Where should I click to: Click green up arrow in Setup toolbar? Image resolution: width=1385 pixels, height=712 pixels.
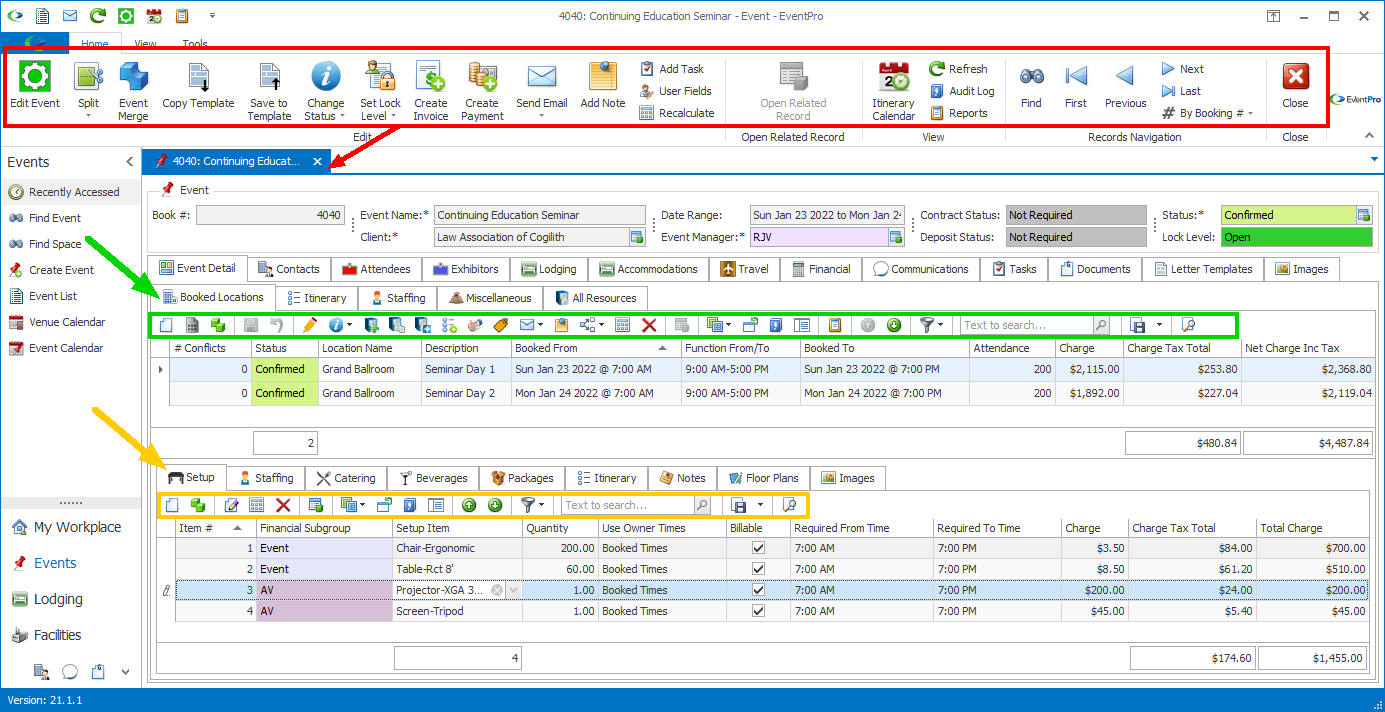(x=468, y=505)
